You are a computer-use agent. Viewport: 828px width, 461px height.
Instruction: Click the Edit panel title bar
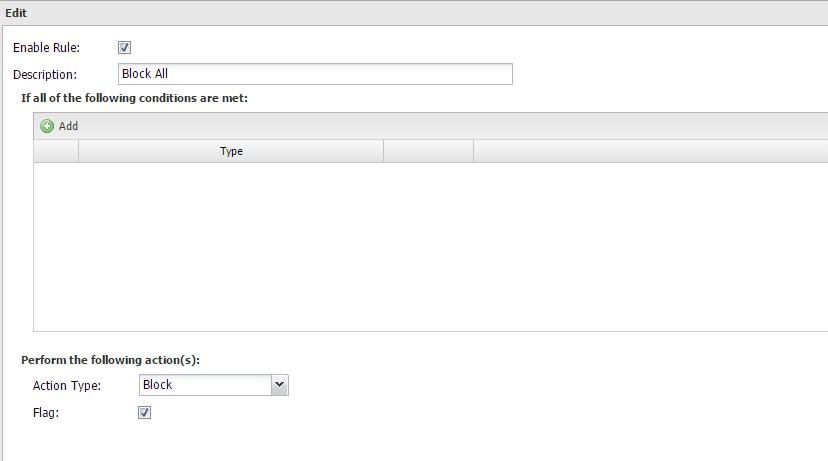pos(400,12)
